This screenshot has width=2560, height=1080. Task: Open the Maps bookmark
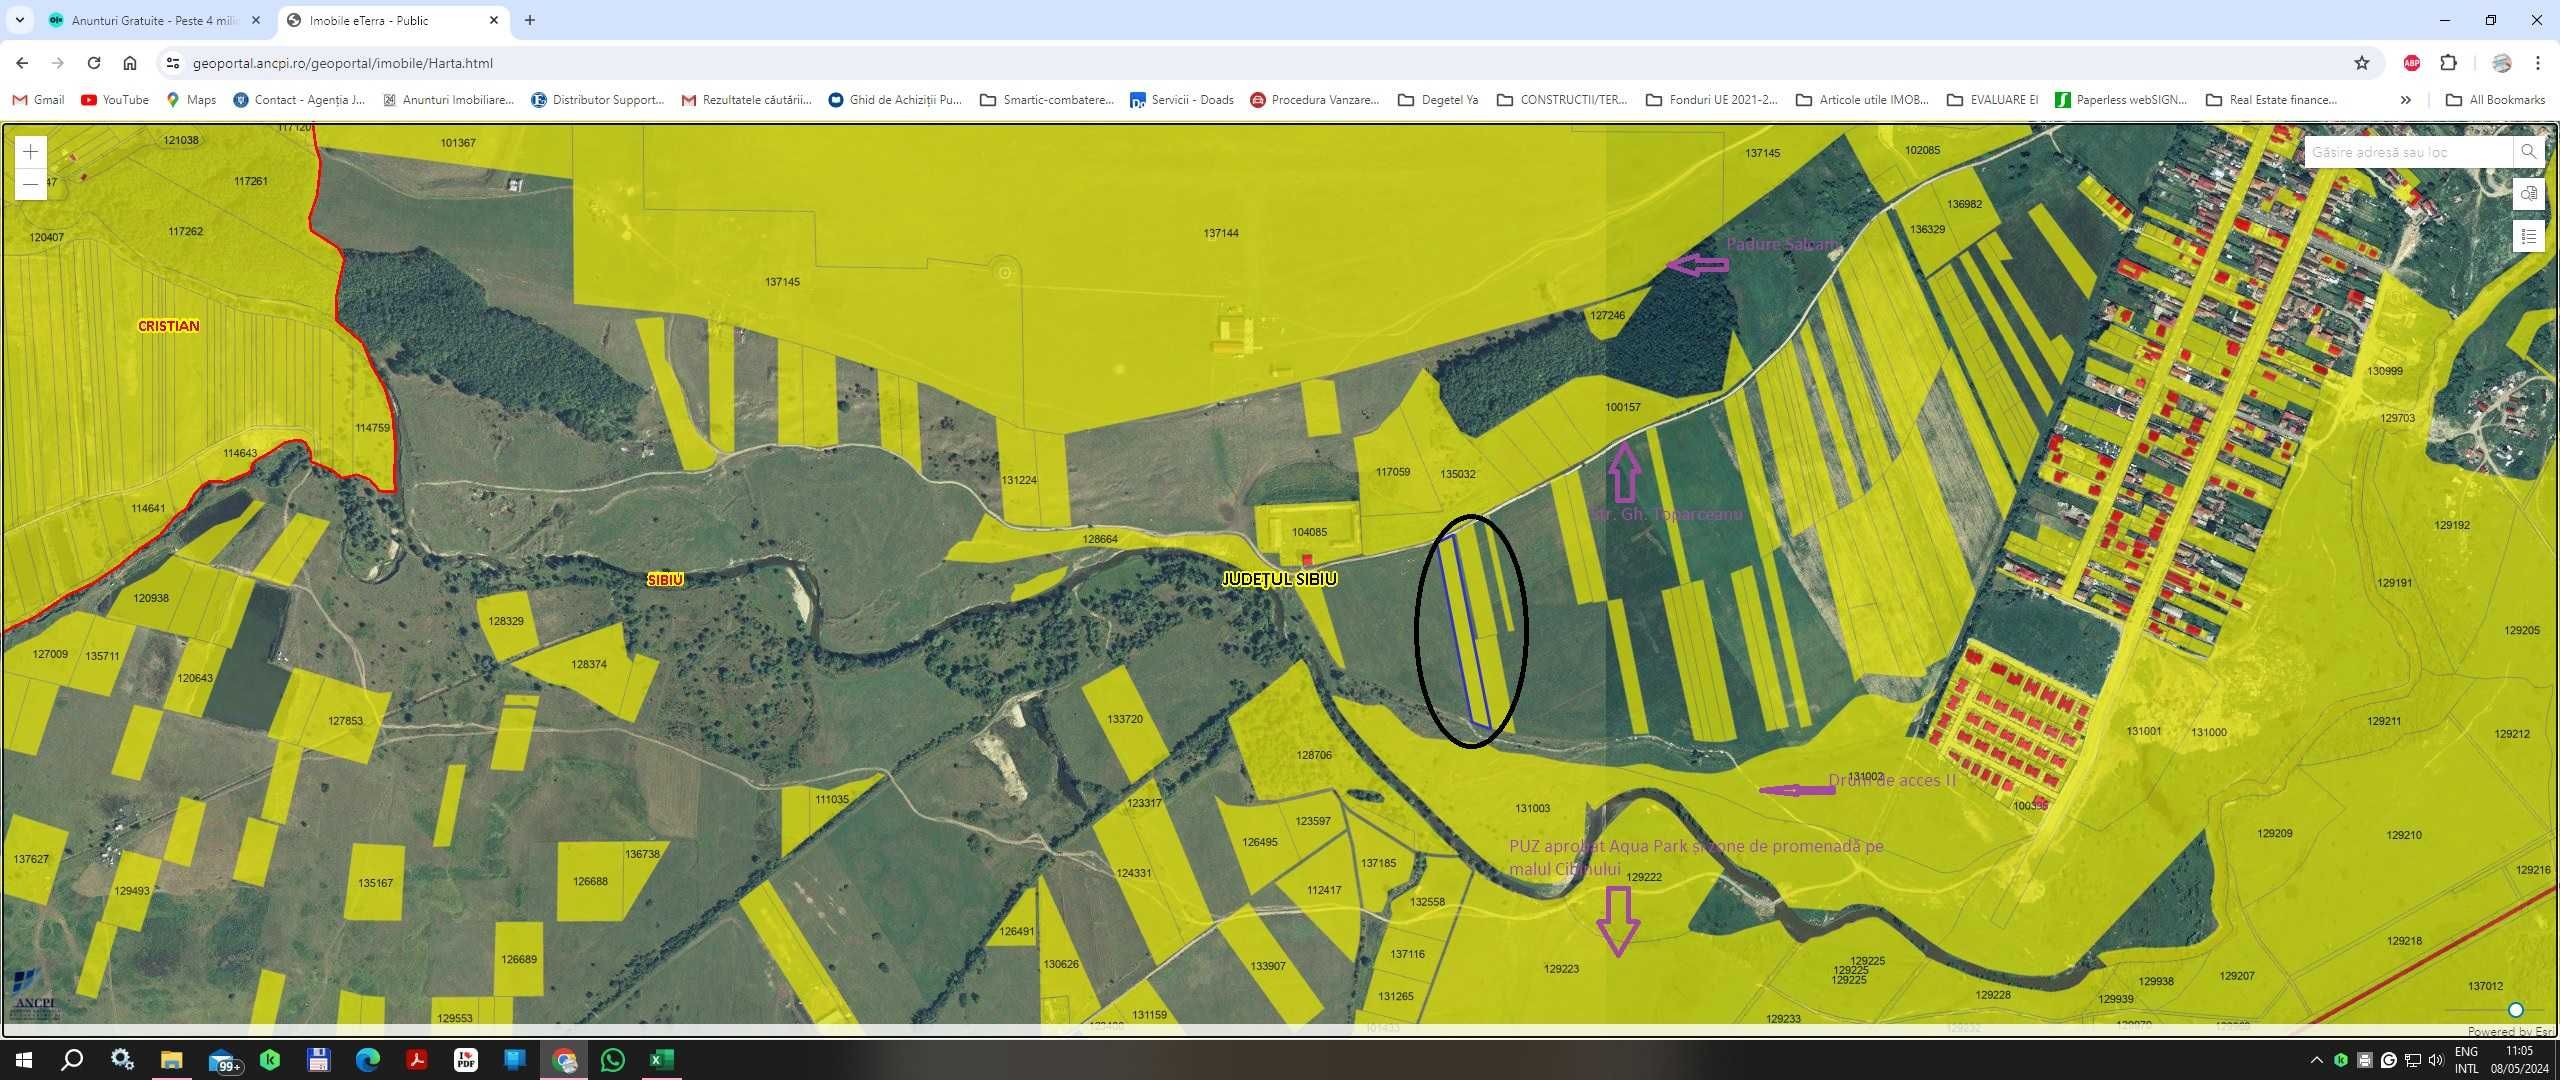pyautogui.click(x=191, y=100)
